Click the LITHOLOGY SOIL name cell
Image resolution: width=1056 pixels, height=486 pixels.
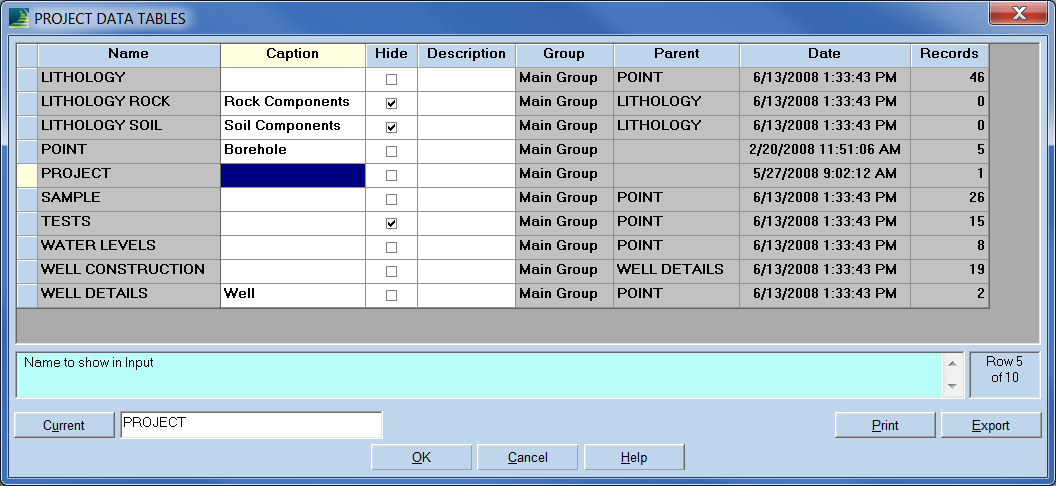[129, 127]
